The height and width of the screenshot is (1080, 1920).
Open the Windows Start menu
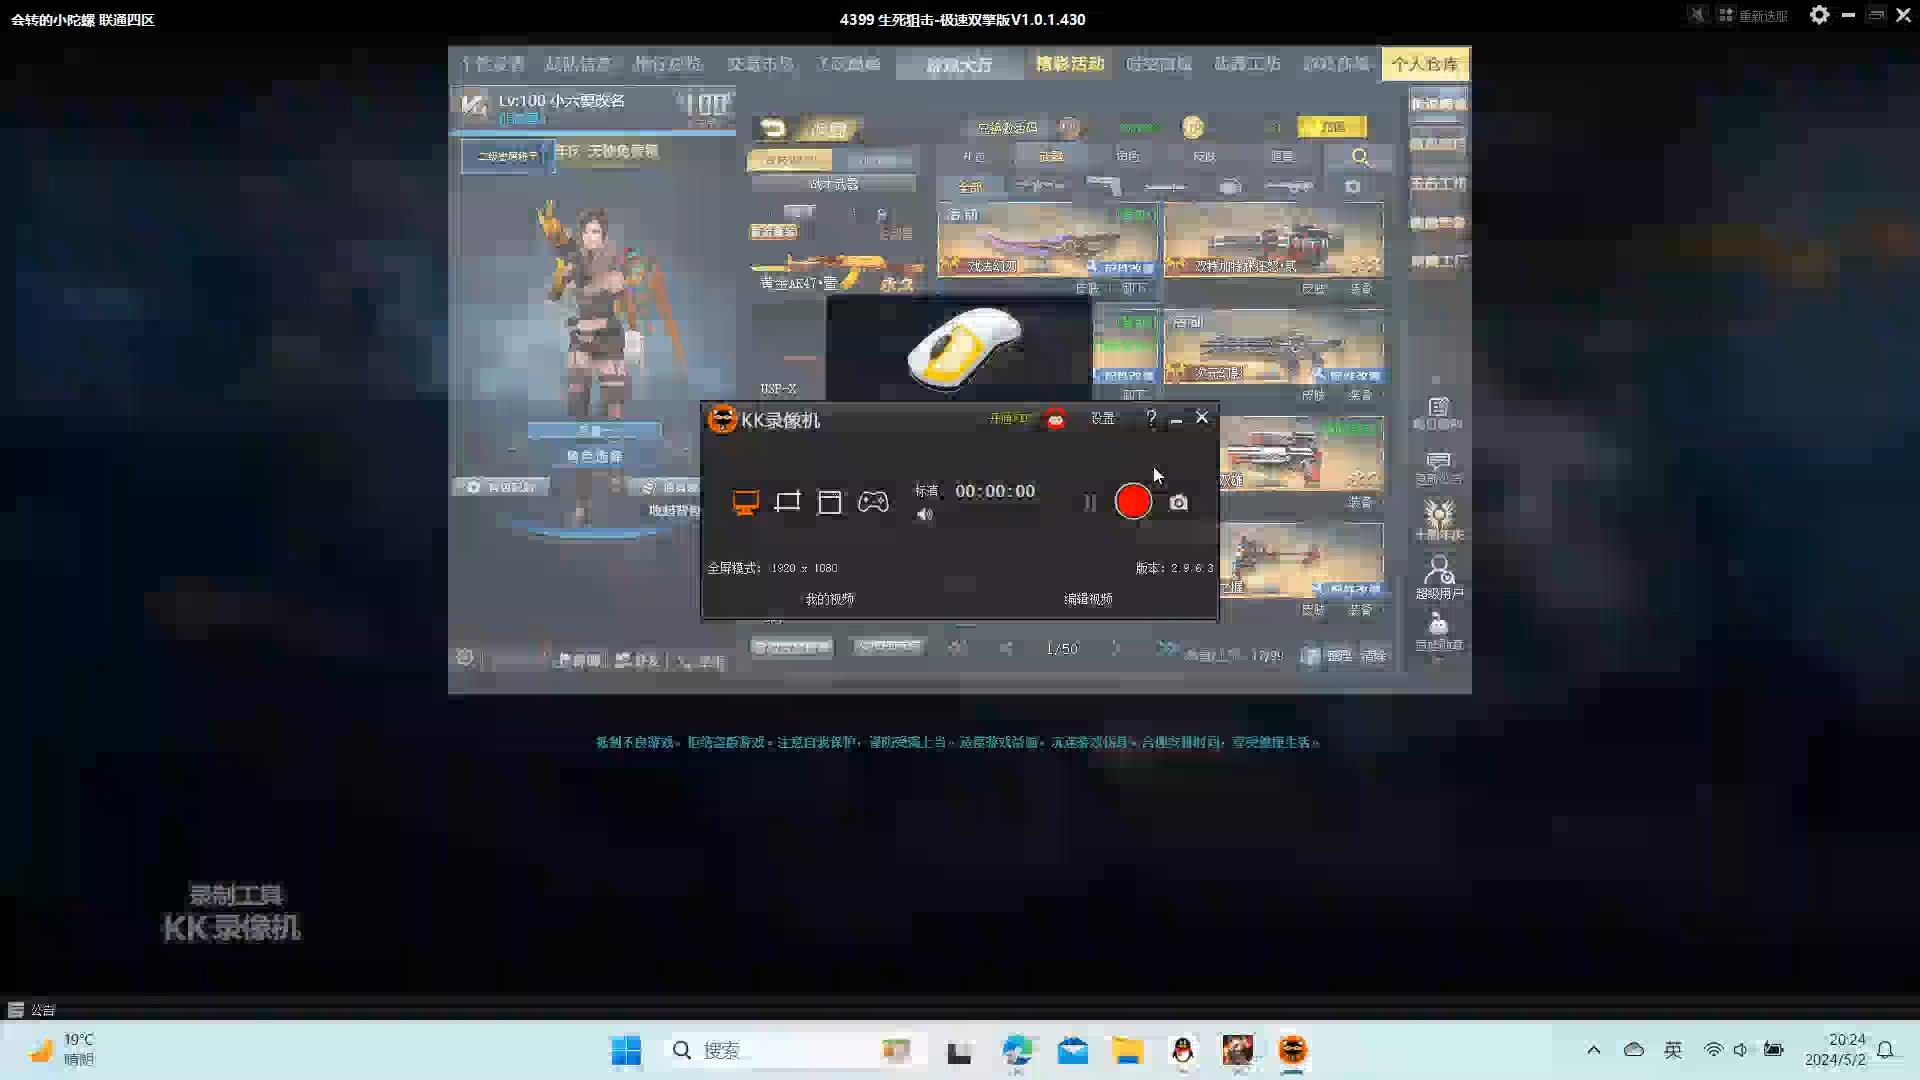[x=626, y=1051]
